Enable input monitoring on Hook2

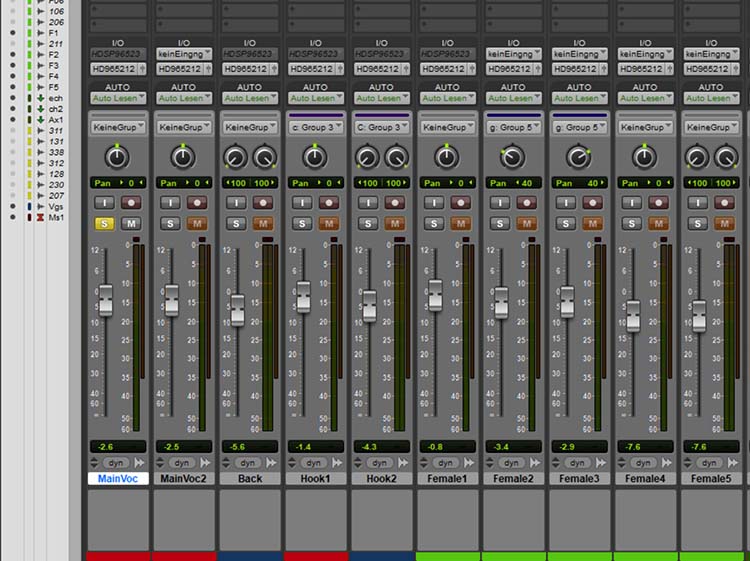coord(368,202)
